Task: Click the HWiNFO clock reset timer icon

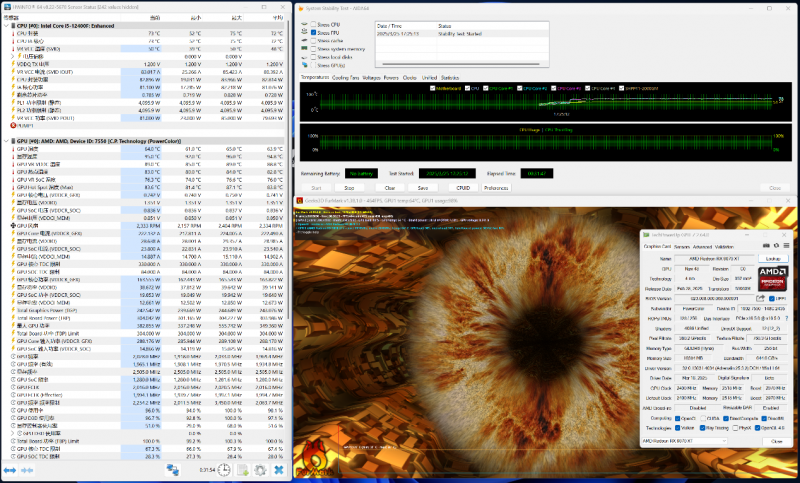Action: 224,470
